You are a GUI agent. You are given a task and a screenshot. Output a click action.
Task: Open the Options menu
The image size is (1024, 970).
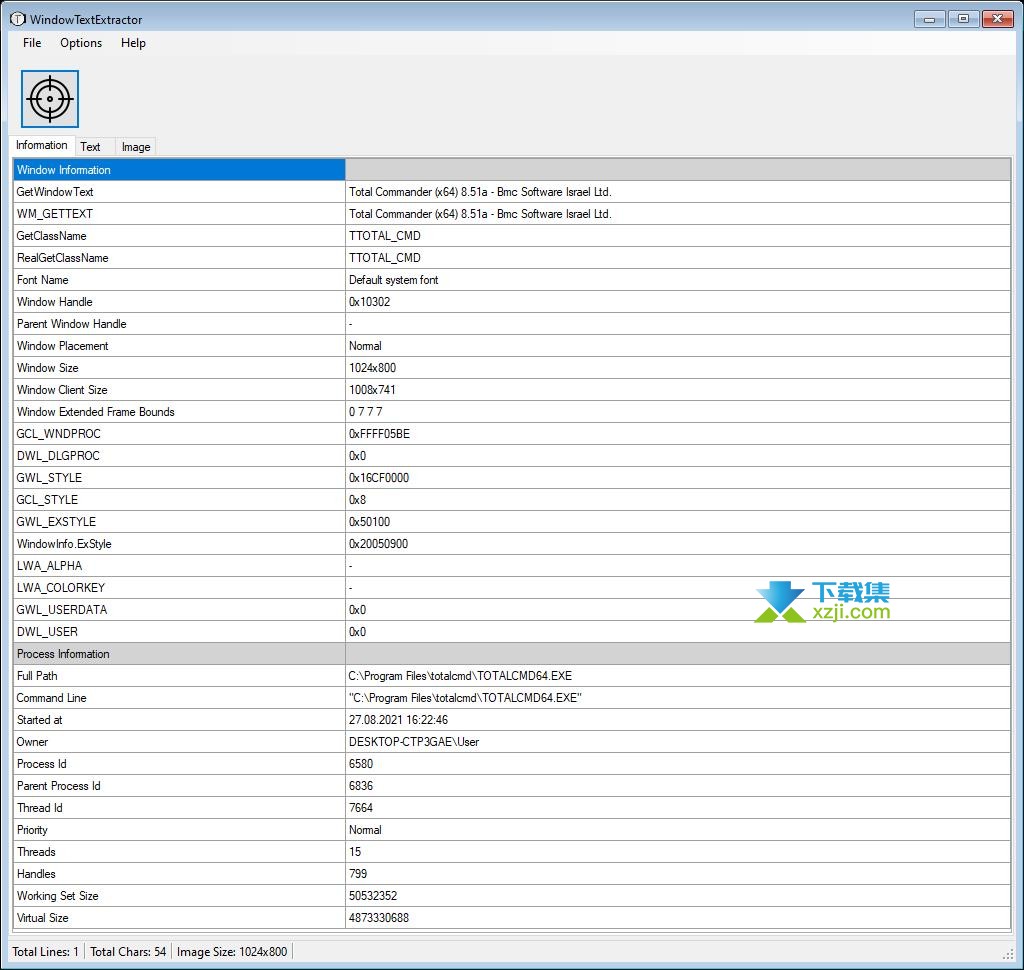click(x=81, y=43)
